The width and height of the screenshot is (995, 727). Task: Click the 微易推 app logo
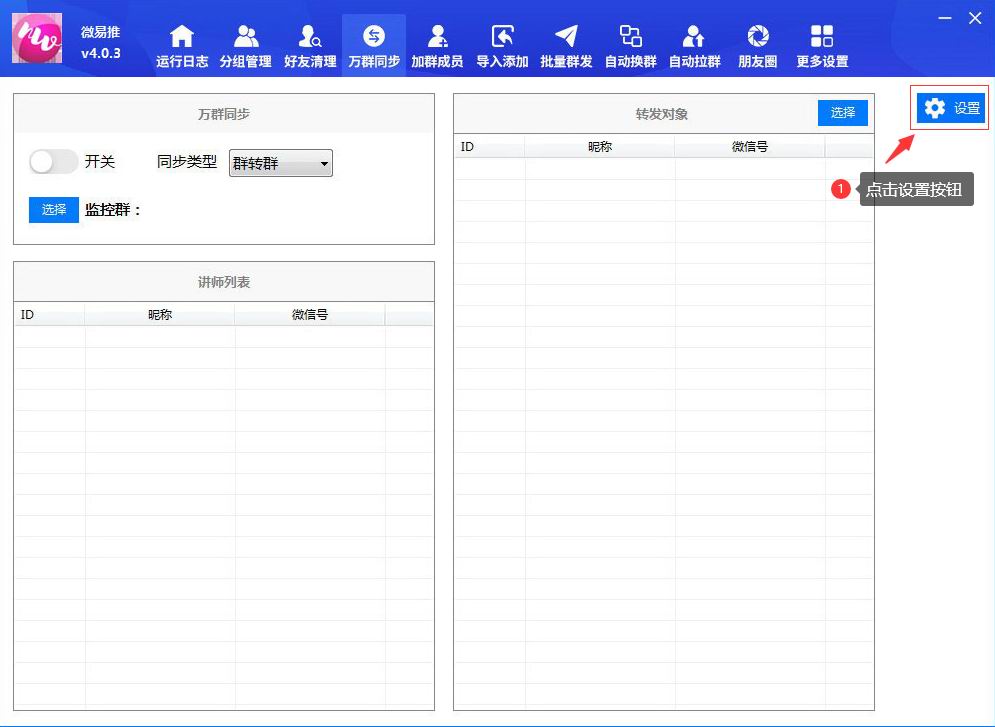coord(37,38)
